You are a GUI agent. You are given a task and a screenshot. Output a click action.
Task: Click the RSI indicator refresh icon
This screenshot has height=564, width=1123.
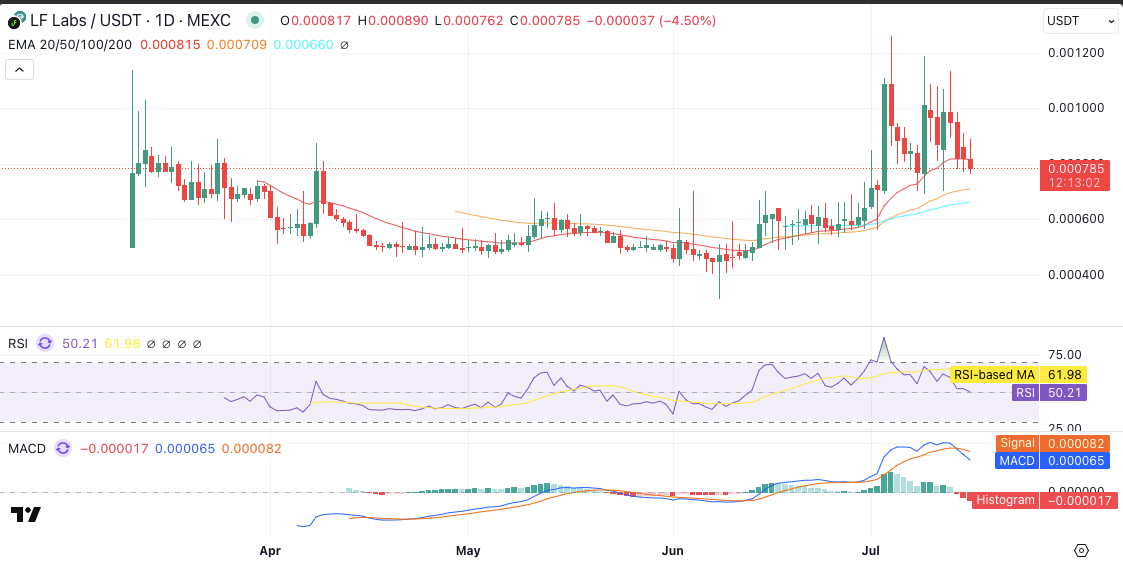click(x=45, y=343)
